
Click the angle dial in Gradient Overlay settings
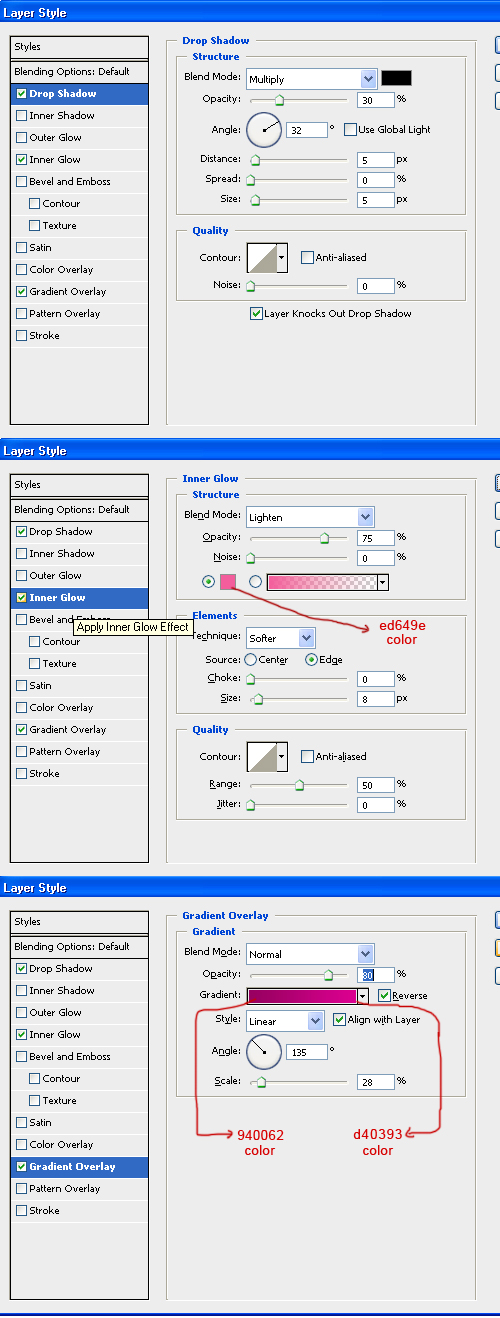tap(264, 1051)
